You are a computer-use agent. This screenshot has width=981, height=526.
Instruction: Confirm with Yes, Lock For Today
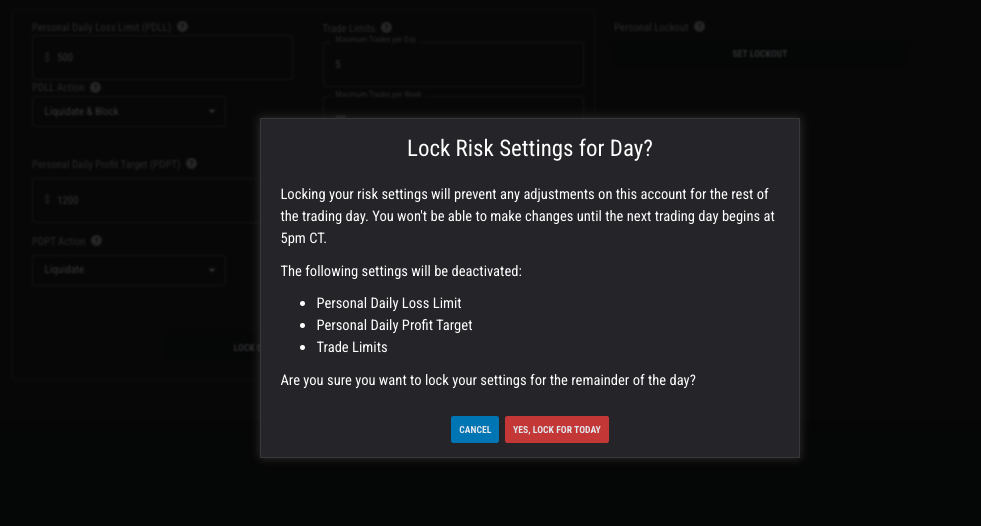click(557, 430)
